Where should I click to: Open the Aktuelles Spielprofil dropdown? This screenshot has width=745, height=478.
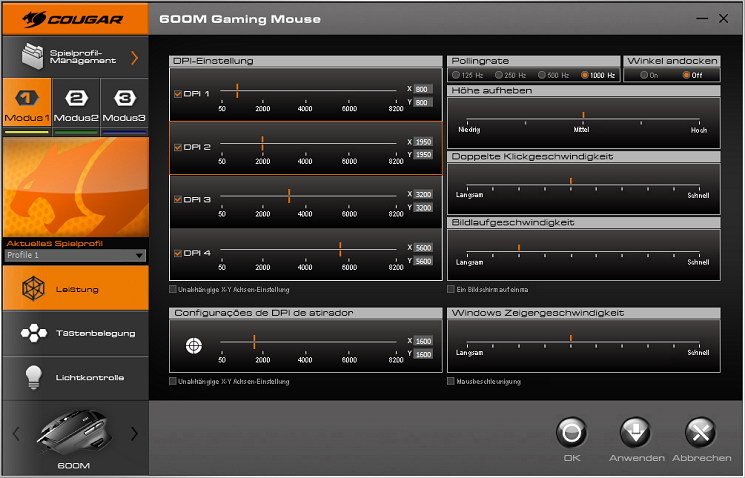pyautogui.click(x=139, y=256)
